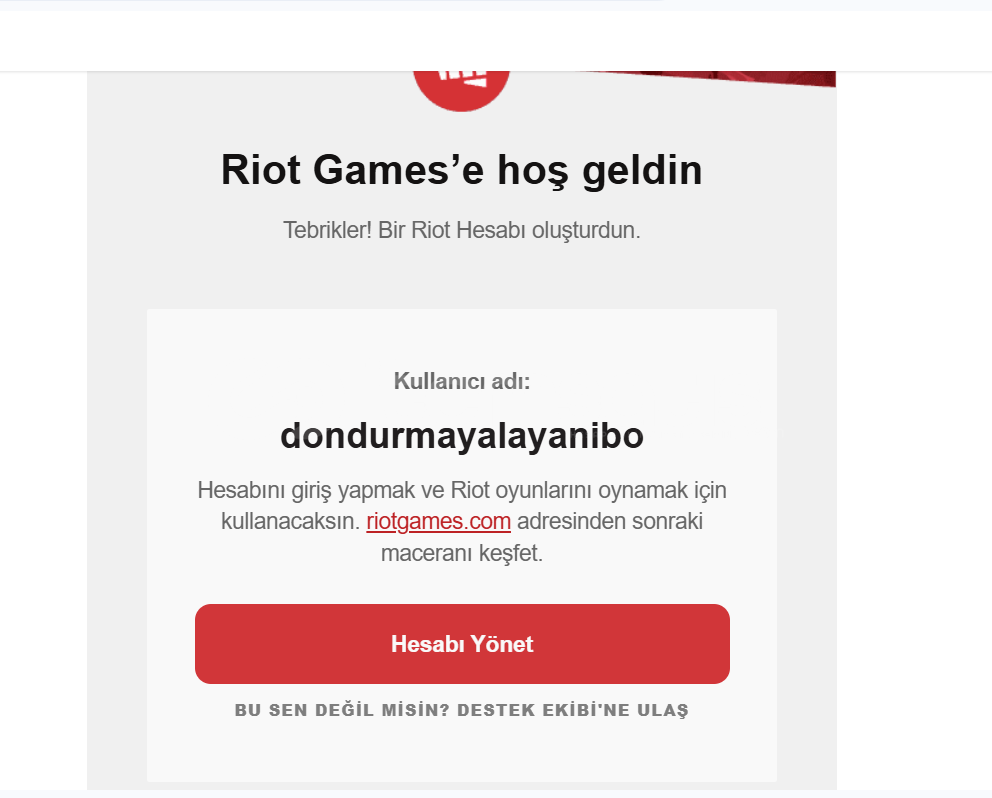Click 'hoş geldin' in the welcome heading
This screenshot has width=992, height=798.
tap(600, 170)
